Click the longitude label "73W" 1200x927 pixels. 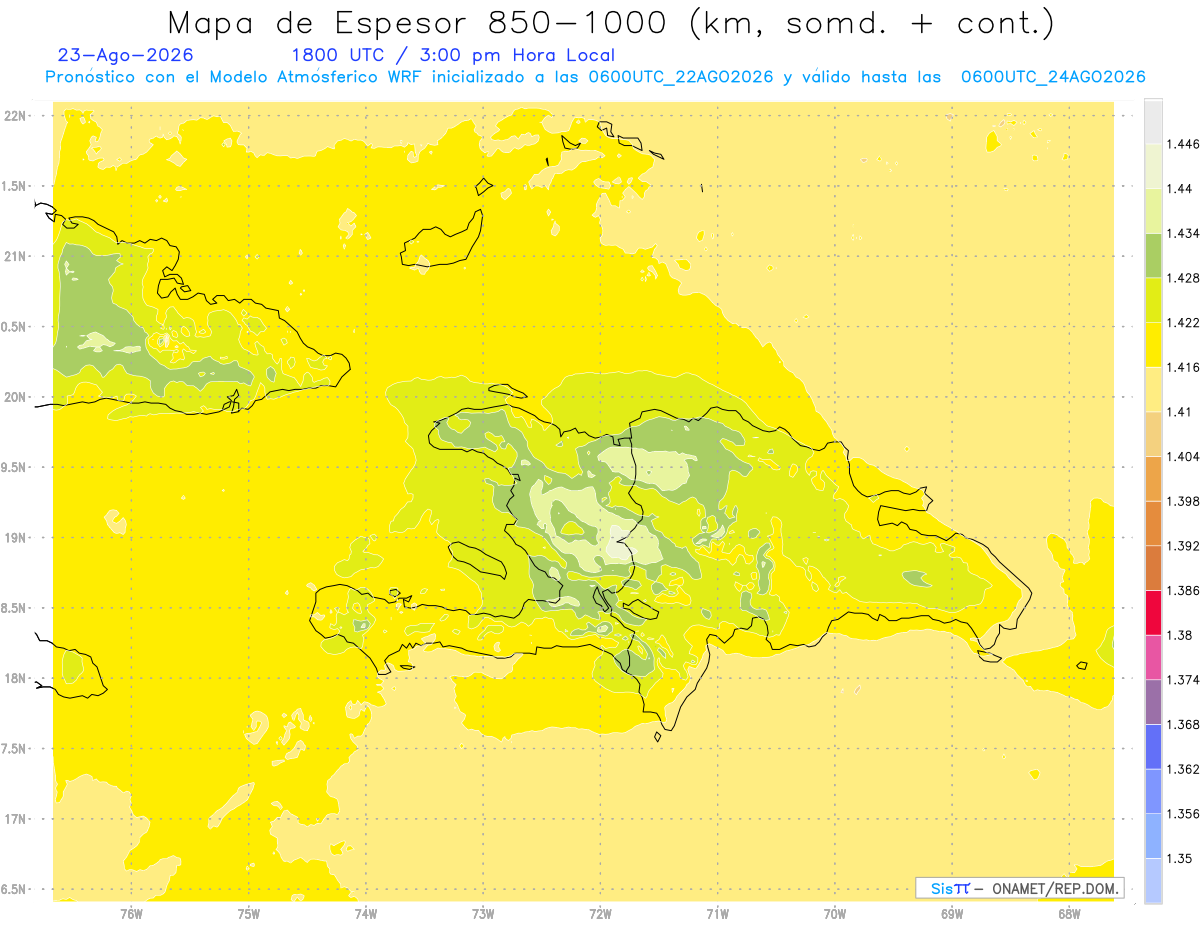[x=483, y=913]
